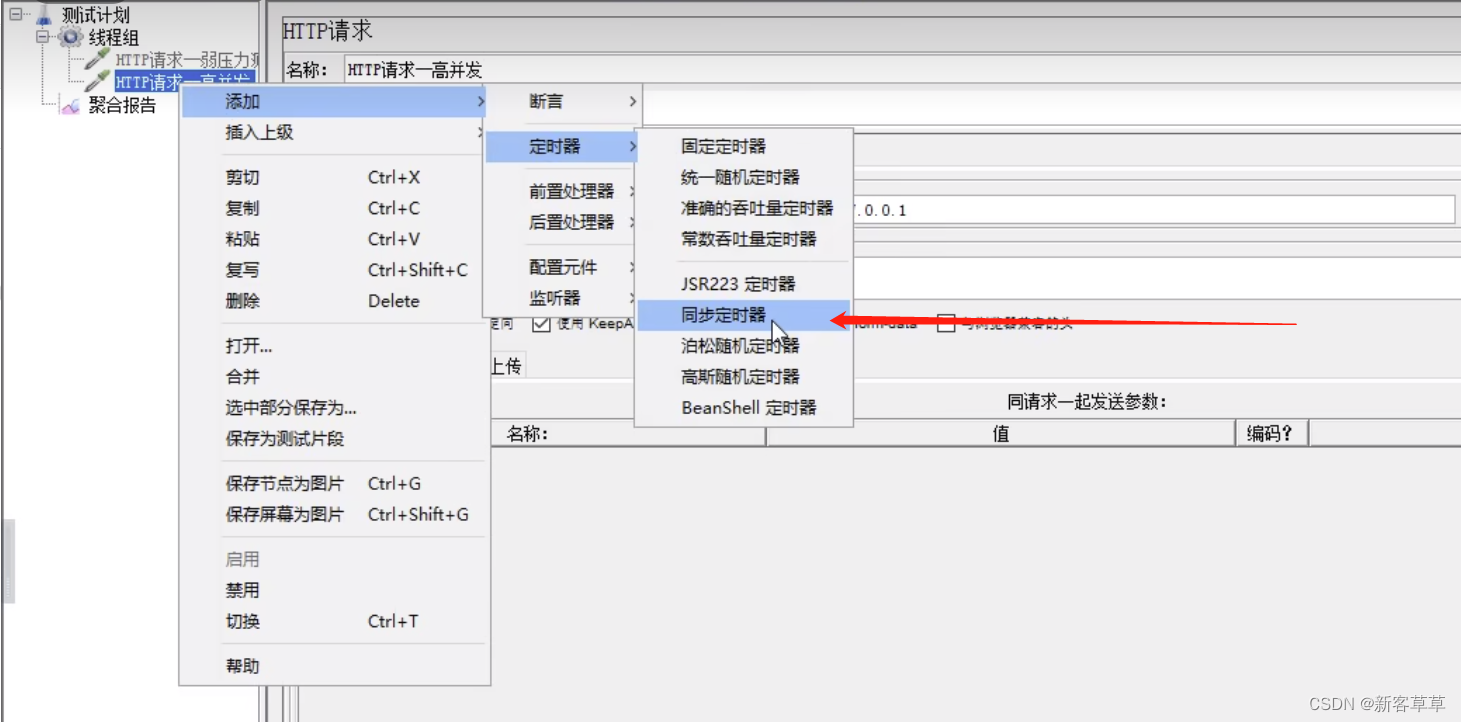
Task: Choose 打开... from the context menu
Action: pyautogui.click(x=334, y=346)
